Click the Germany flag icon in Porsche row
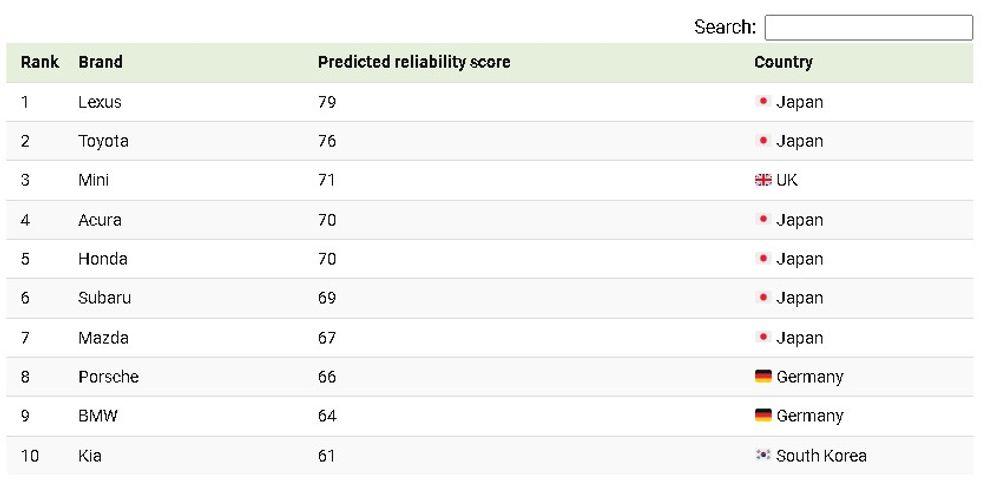Screen dimensions: 1000x501 (x=763, y=377)
